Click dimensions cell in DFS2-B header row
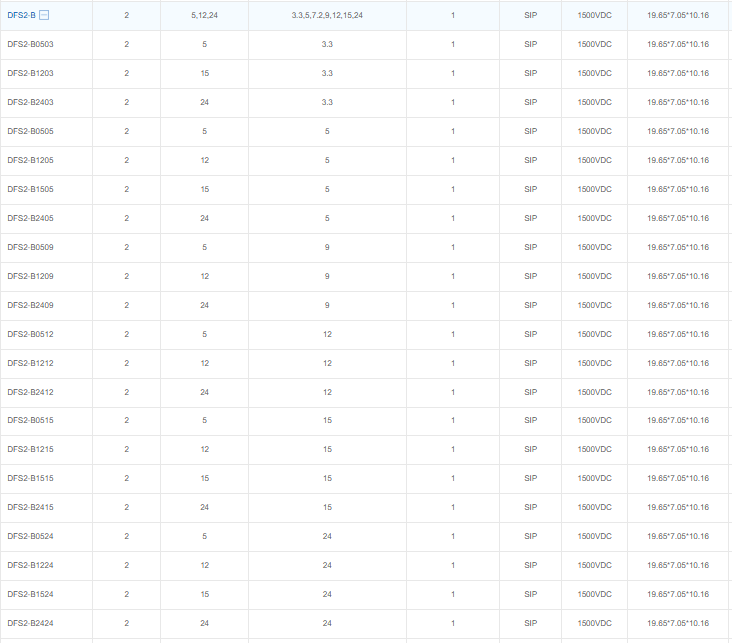 pos(678,15)
